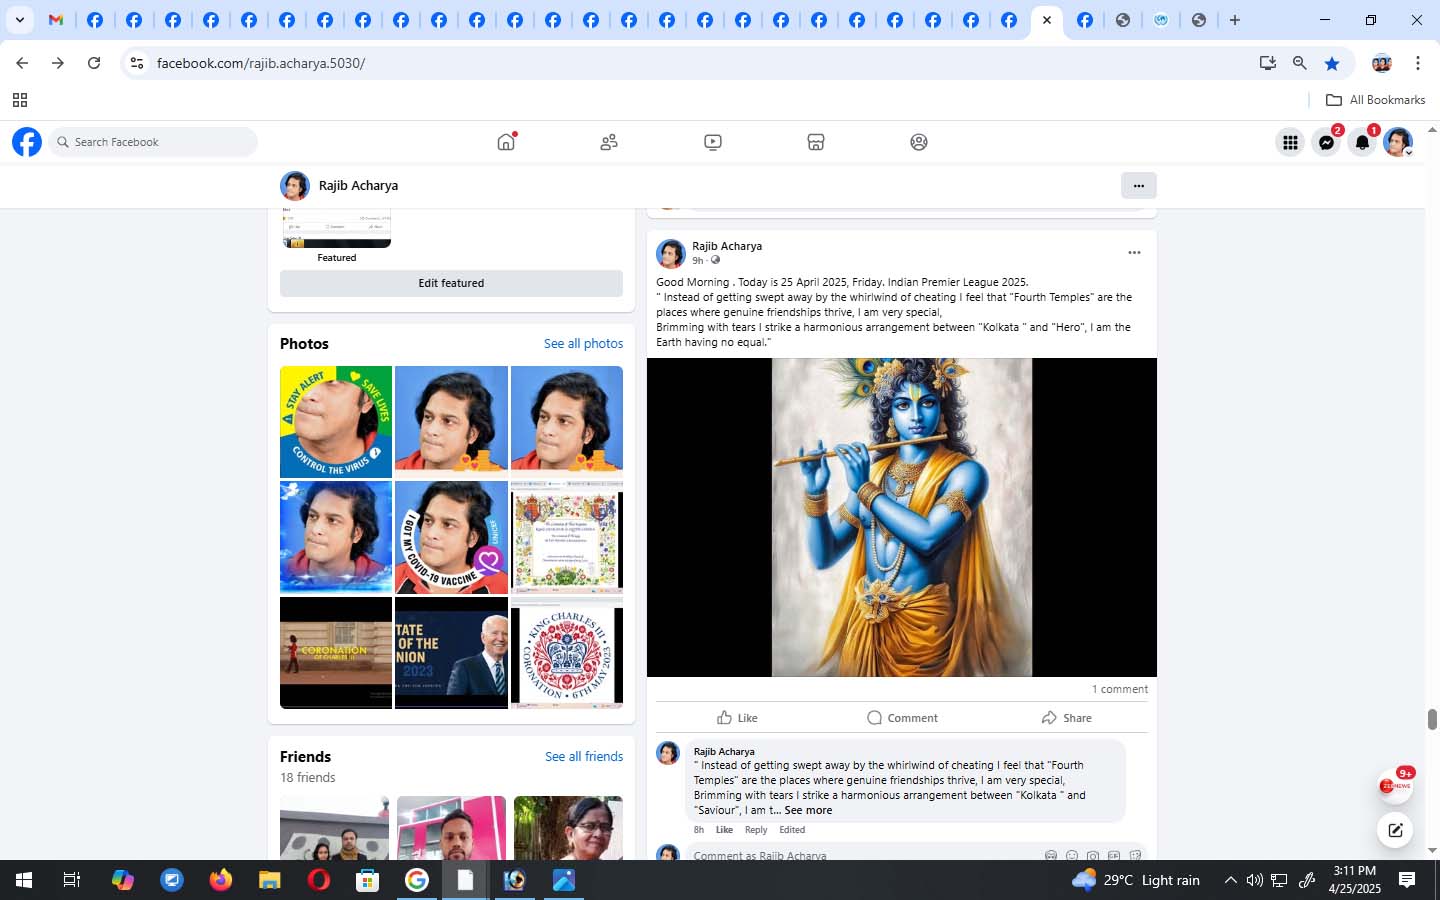Open Chrome three-dot menu

click(1418, 63)
